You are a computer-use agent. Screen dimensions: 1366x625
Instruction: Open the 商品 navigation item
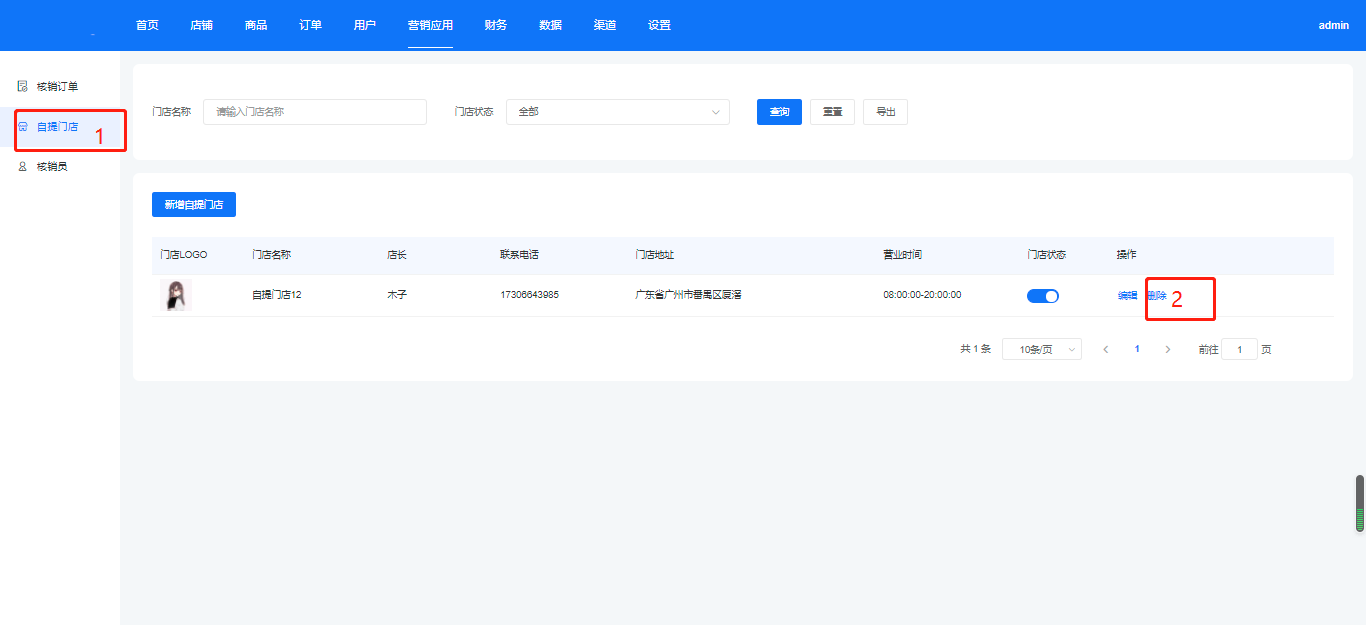[x=256, y=25]
